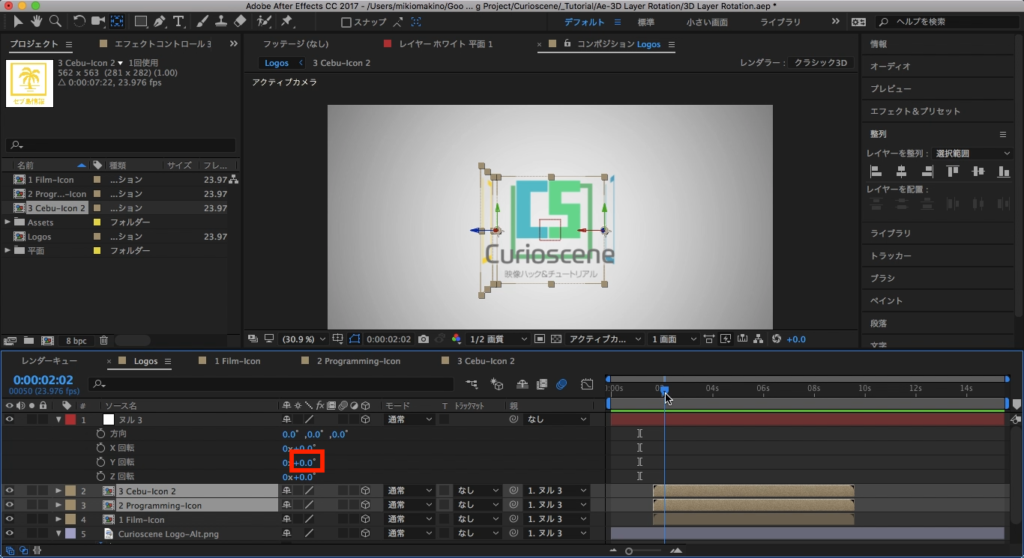
Task: Collapse the ヌル 3 layer properties
Action: (x=58, y=420)
